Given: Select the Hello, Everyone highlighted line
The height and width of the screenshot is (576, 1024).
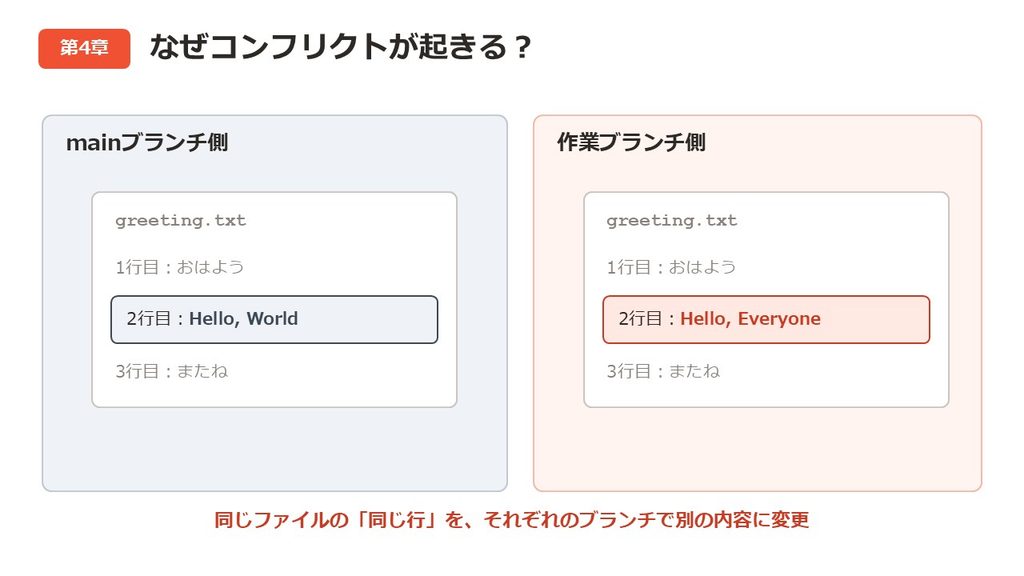Looking at the screenshot, I should coord(766,319).
